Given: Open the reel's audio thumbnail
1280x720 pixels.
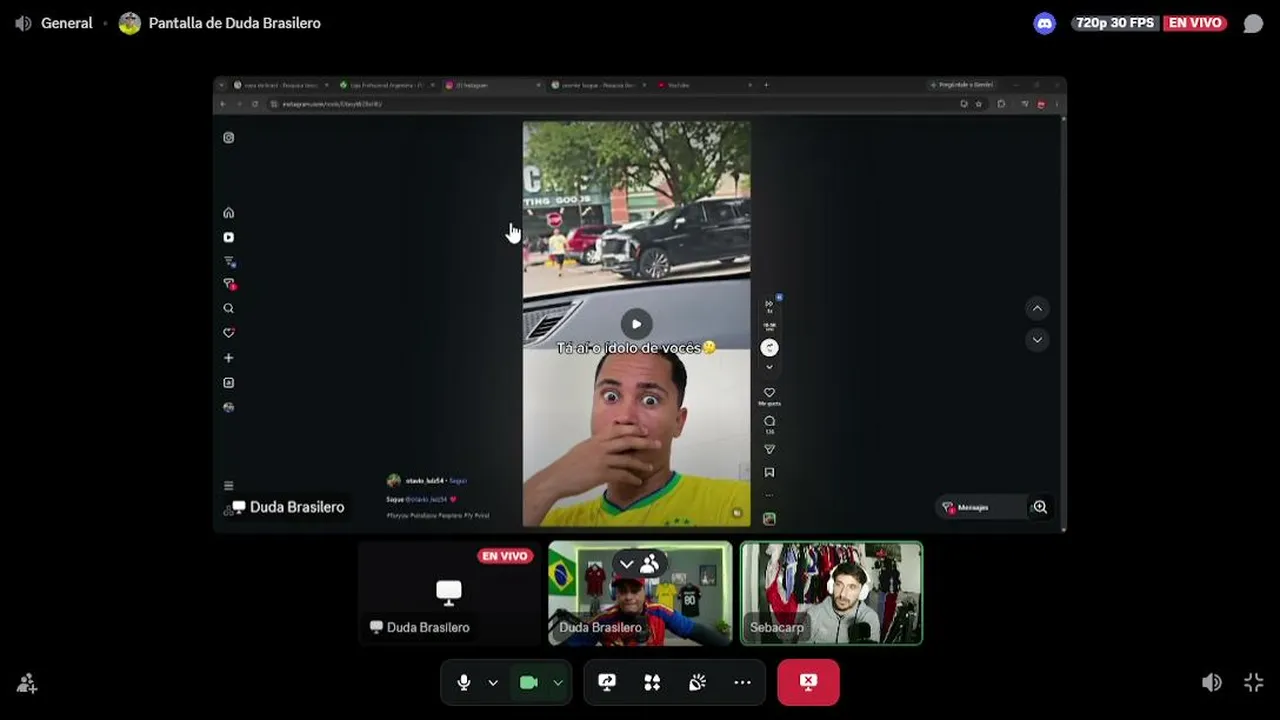Looking at the screenshot, I should tap(769, 519).
